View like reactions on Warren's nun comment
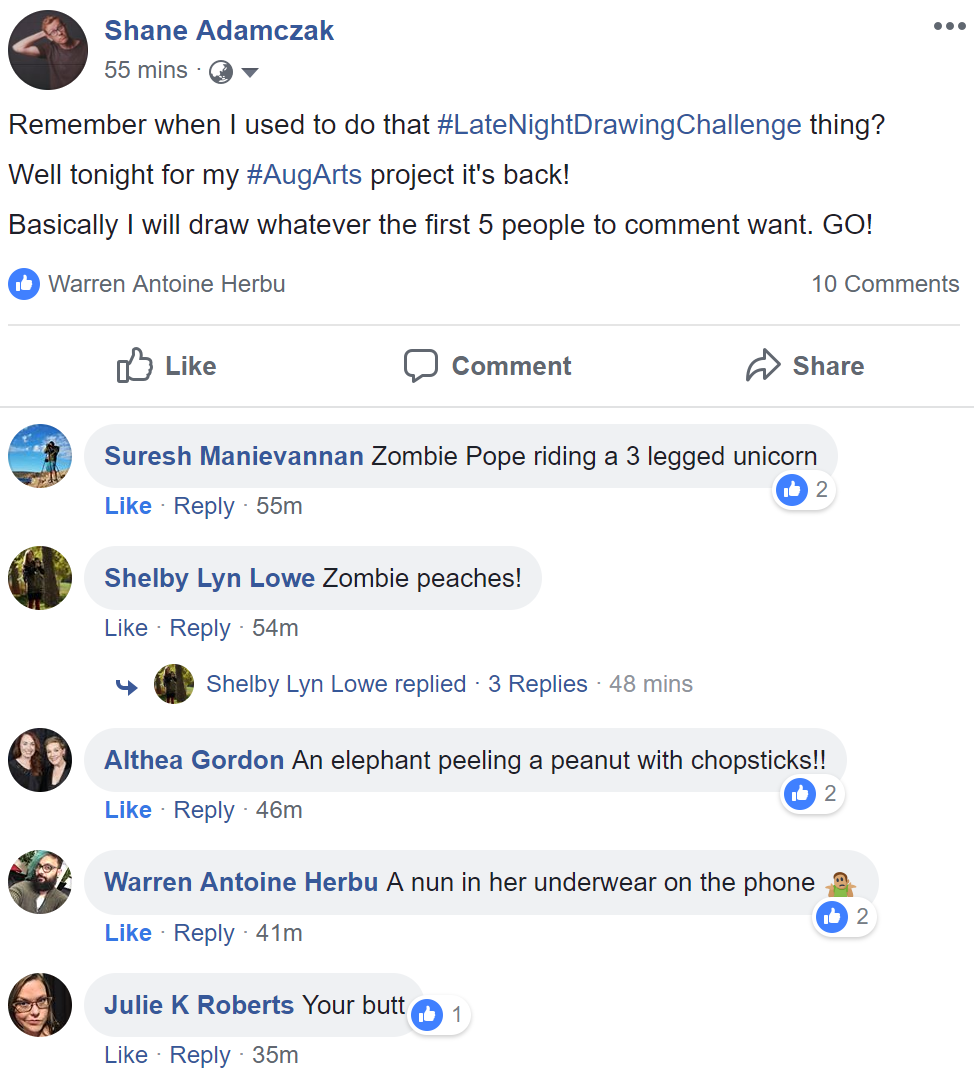 pos(845,917)
